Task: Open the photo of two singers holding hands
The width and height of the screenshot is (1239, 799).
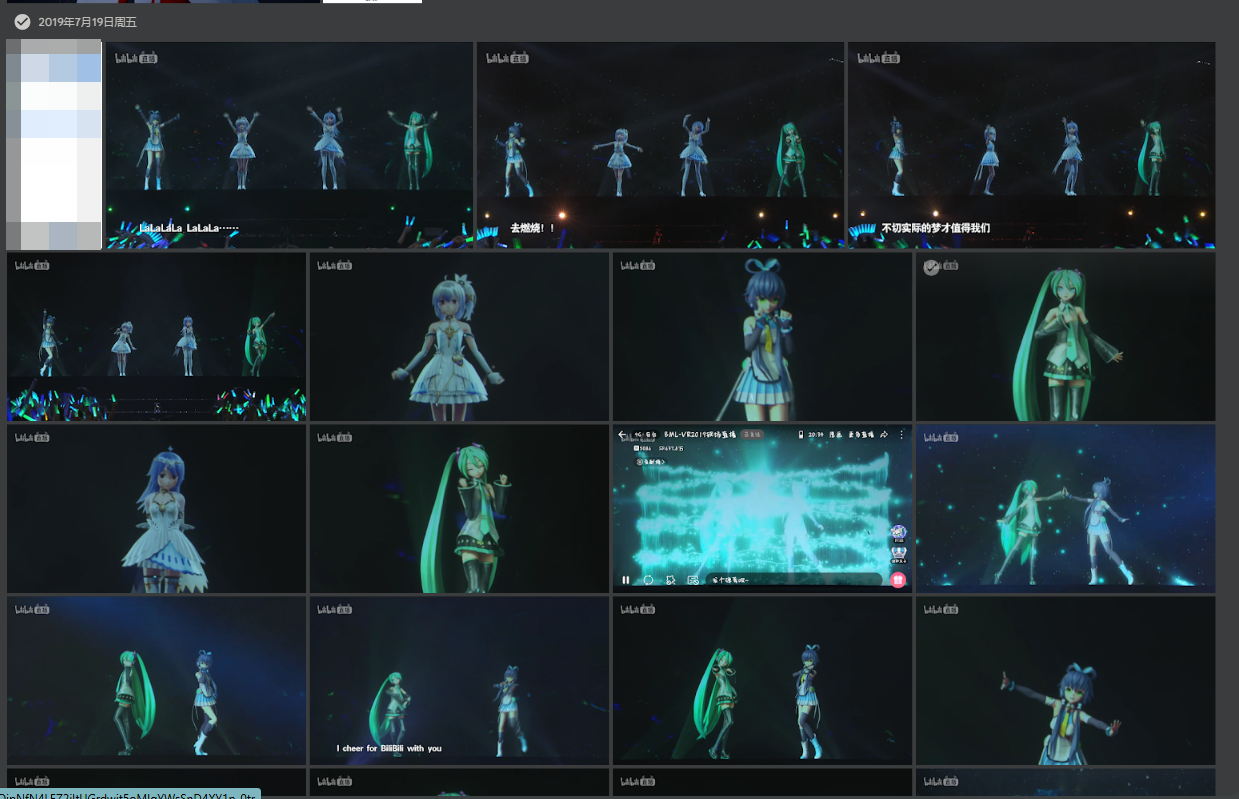Action: [1065, 509]
